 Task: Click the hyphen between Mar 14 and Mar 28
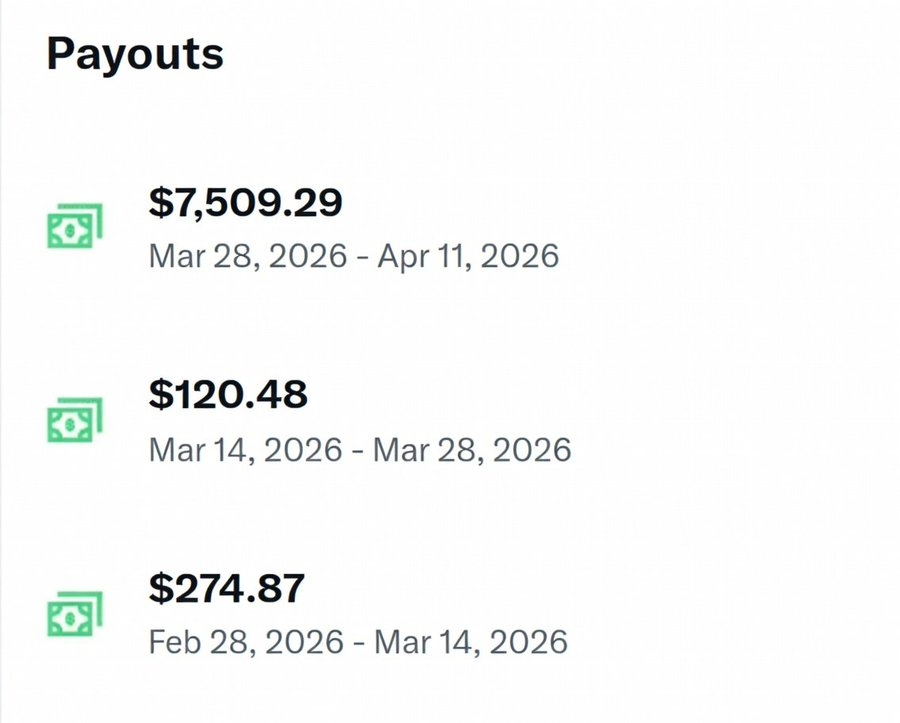coord(358,452)
